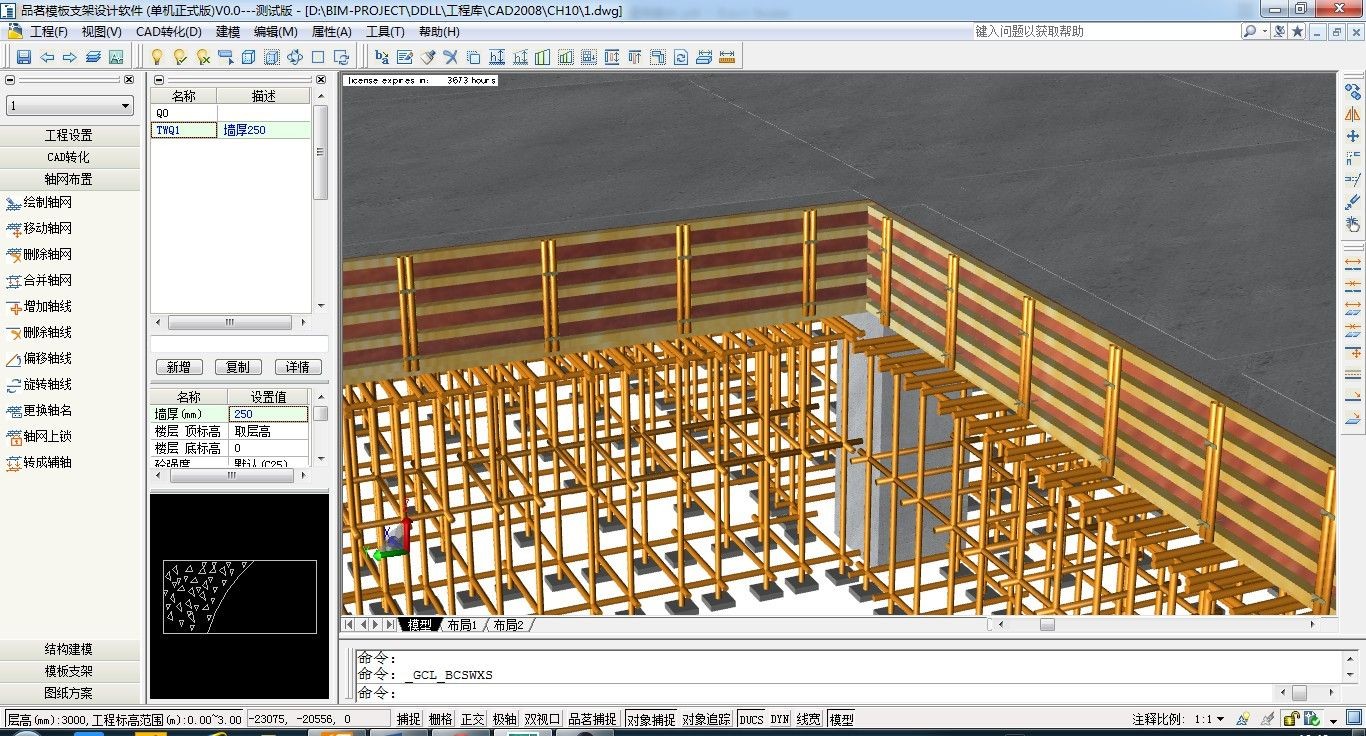Expand the 结构建模 panel section

pos(68,649)
